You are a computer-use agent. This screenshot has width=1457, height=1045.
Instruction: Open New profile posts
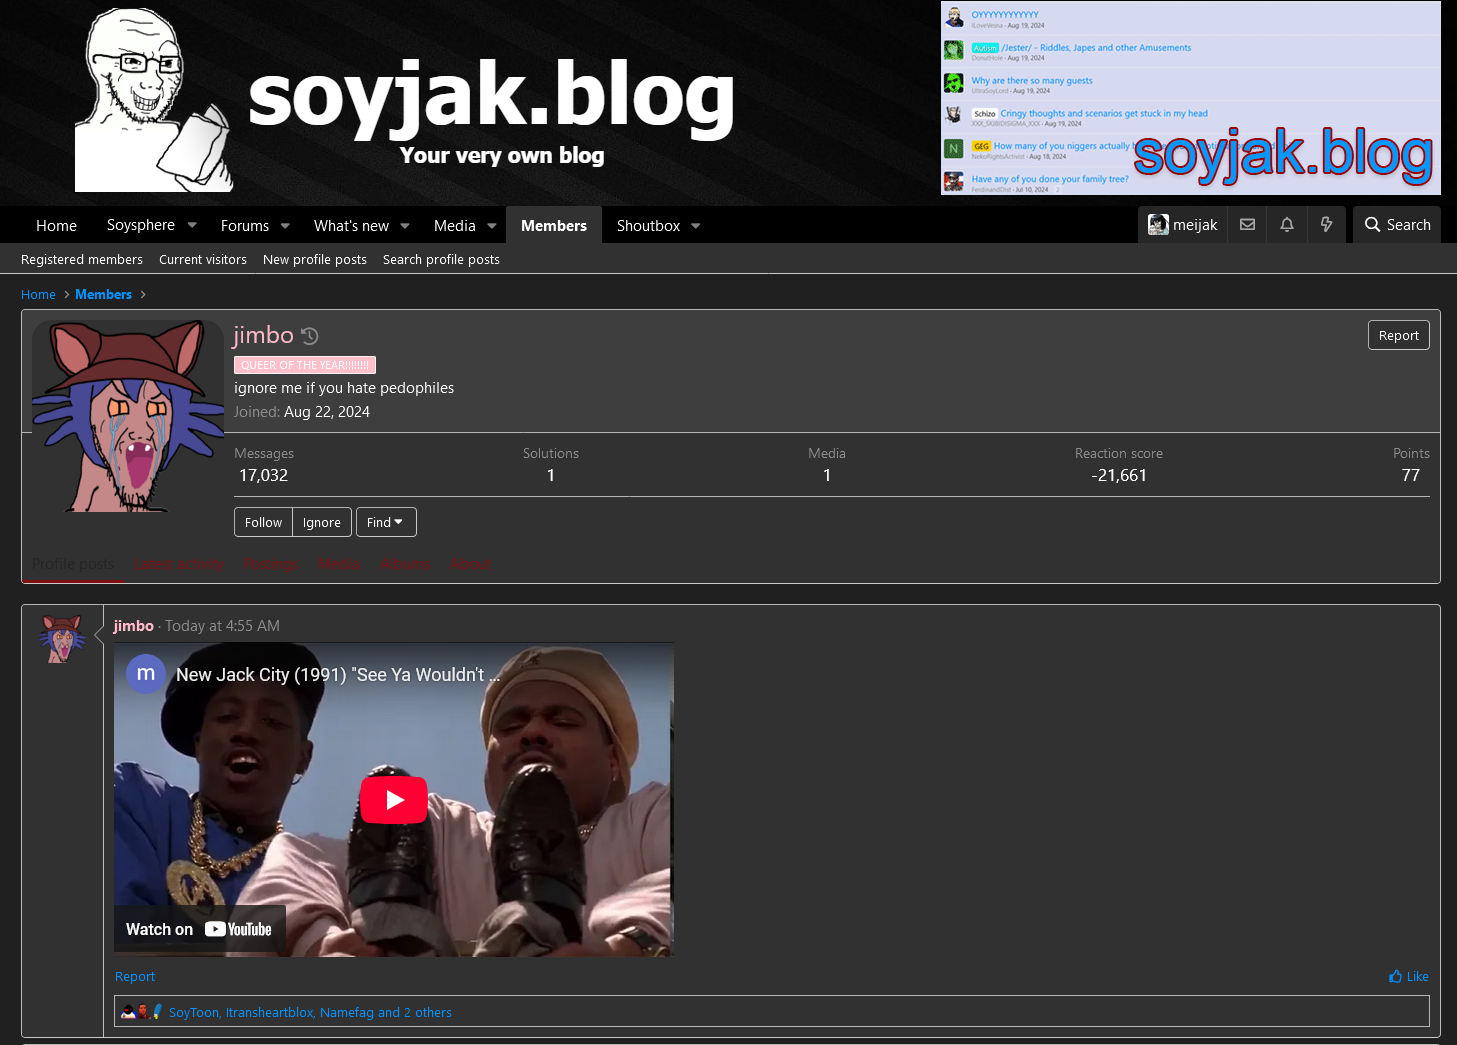pos(315,259)
